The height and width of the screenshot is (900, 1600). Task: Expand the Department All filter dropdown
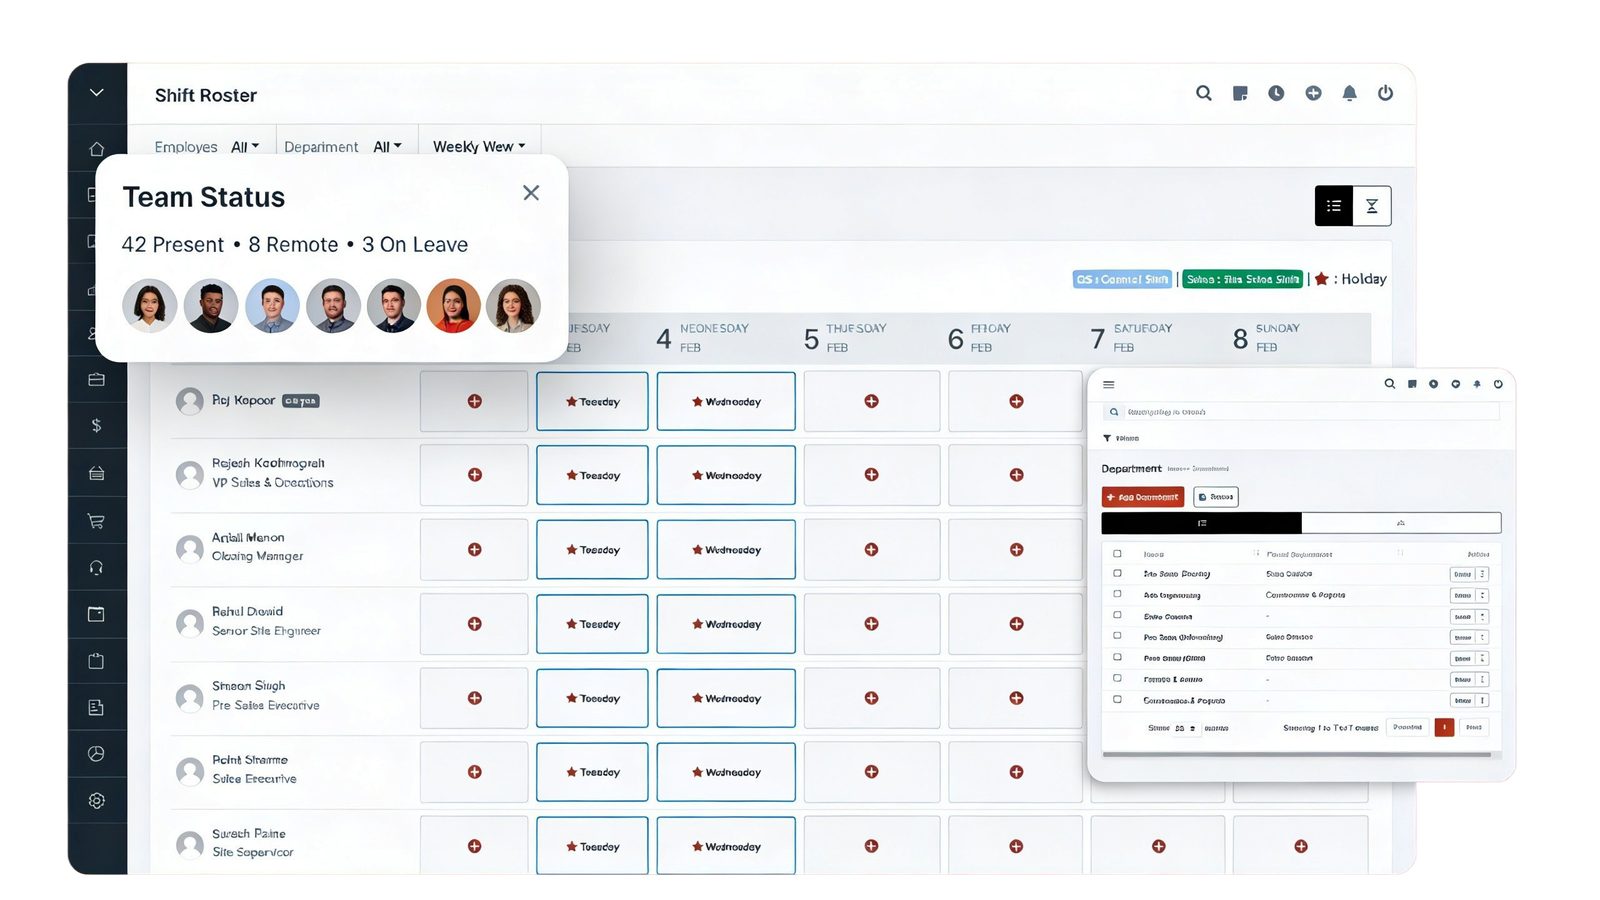point(387,147)
